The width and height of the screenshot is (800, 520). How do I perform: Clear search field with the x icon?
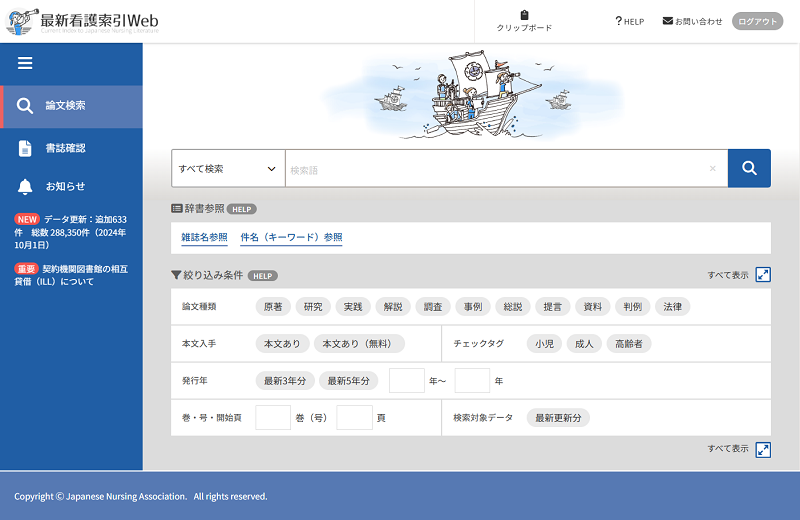pyautogui.click(x=713, y=168)
